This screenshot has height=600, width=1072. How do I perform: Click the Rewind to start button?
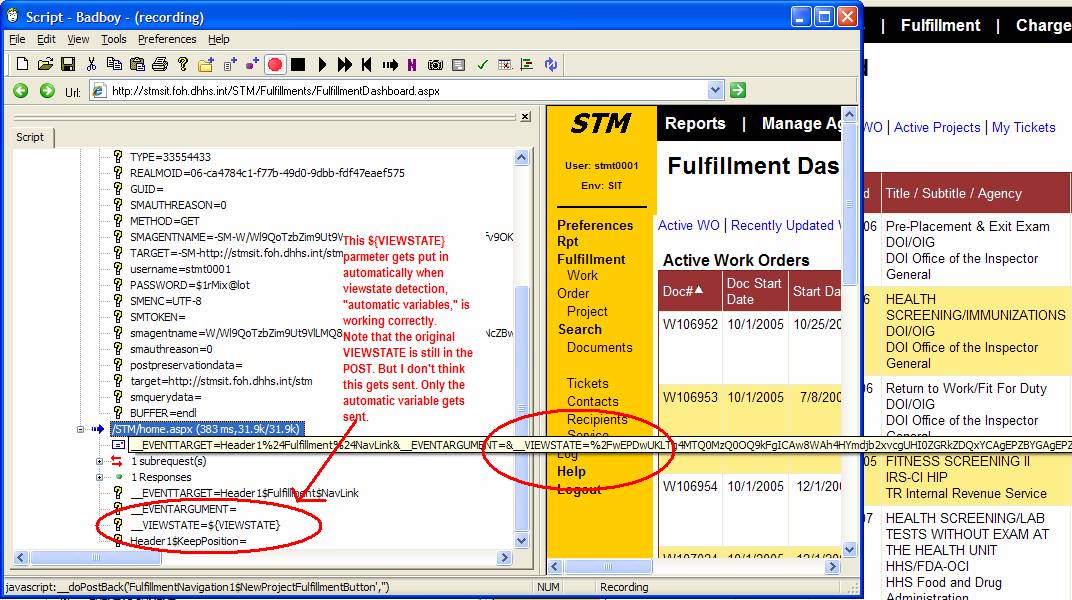point(367,65)
